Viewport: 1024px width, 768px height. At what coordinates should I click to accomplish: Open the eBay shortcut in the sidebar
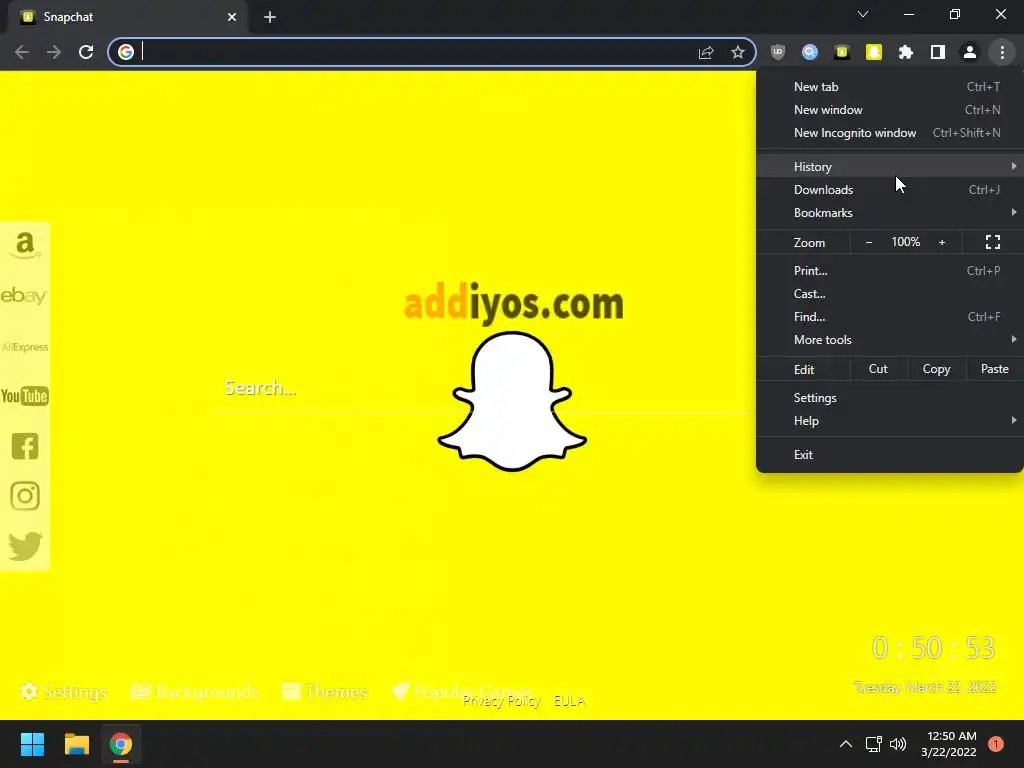tap(24, 296)
